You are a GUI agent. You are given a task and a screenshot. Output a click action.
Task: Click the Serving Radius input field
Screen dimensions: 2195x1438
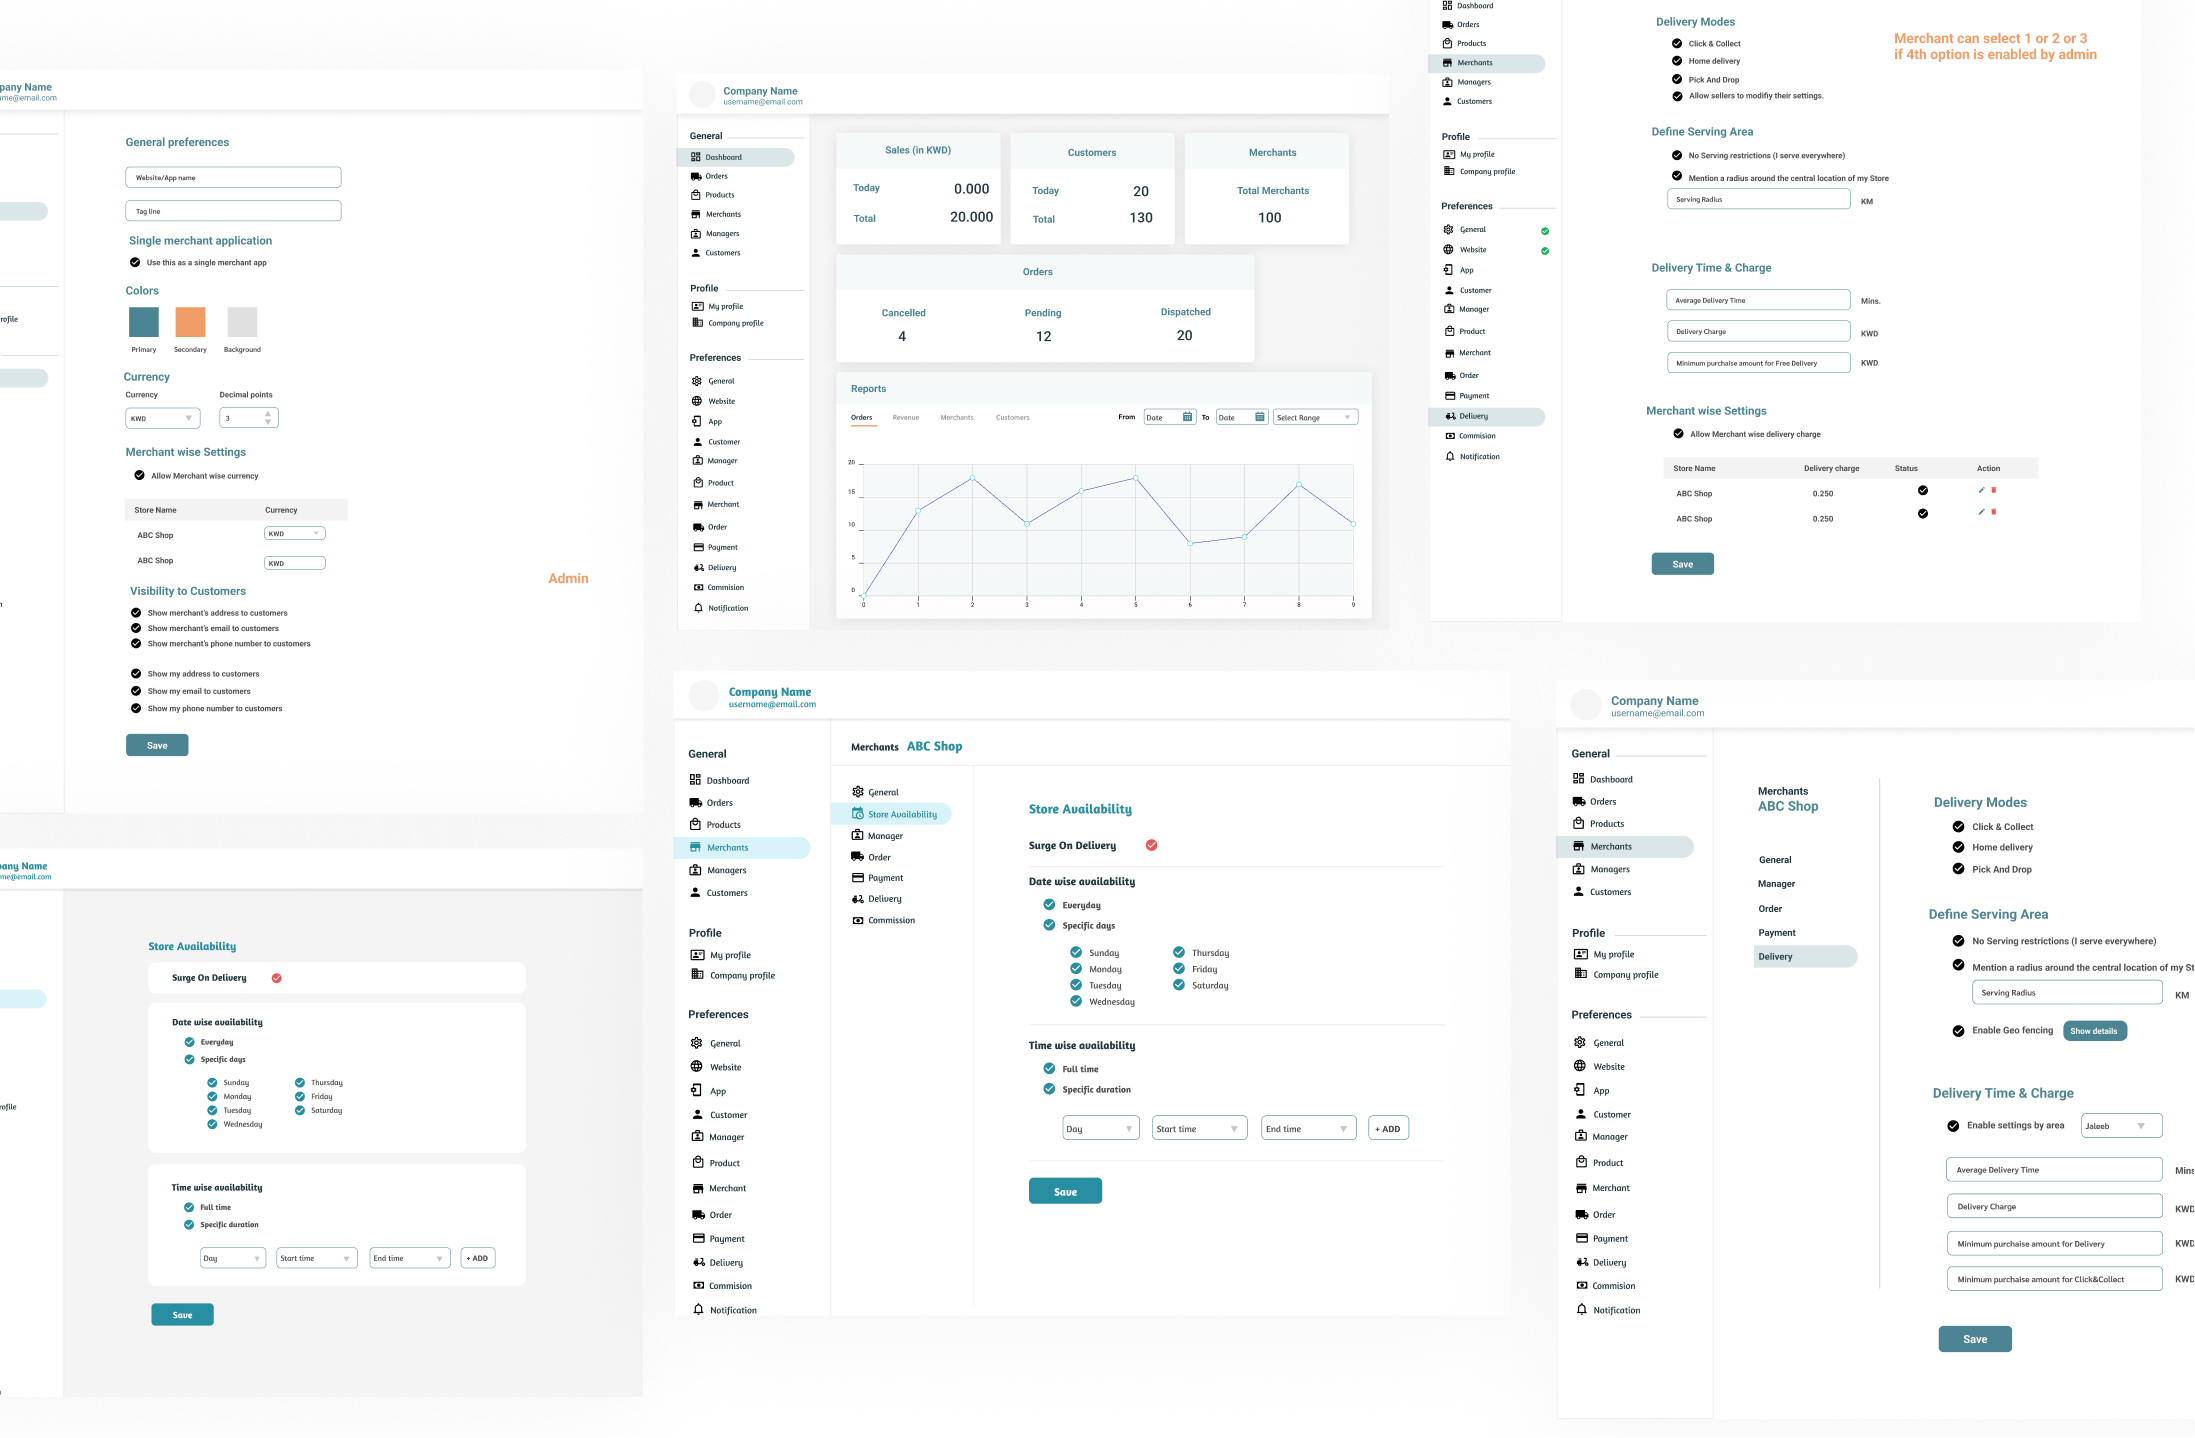[x=1758, y=199]
